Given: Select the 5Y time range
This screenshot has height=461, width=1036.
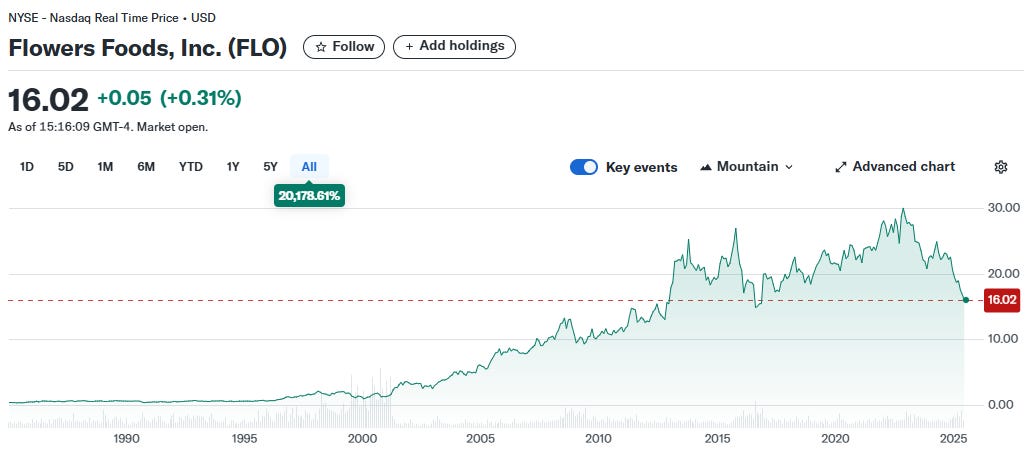Looking at the screenshot, I should click(x=270, y=166).
